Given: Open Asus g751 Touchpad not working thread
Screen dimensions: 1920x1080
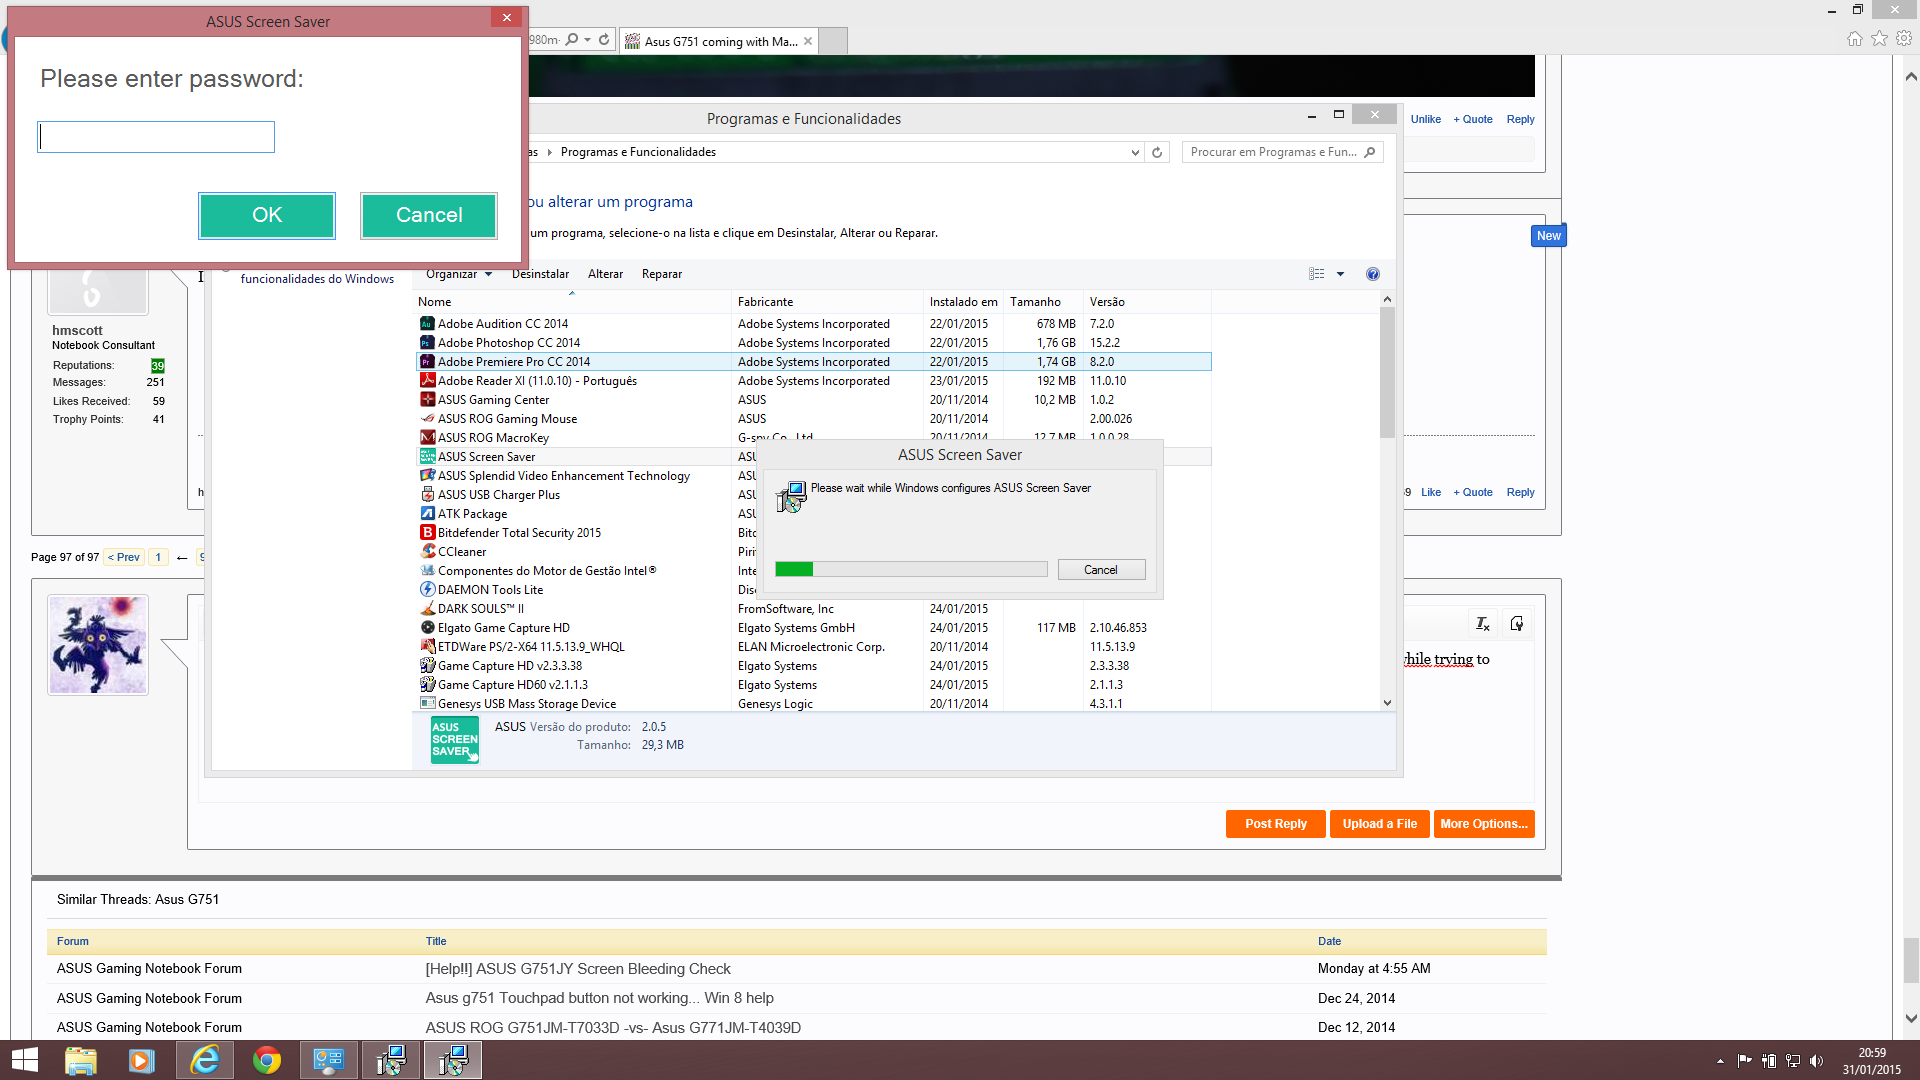Looking at the screenshot, I should 599,998.
